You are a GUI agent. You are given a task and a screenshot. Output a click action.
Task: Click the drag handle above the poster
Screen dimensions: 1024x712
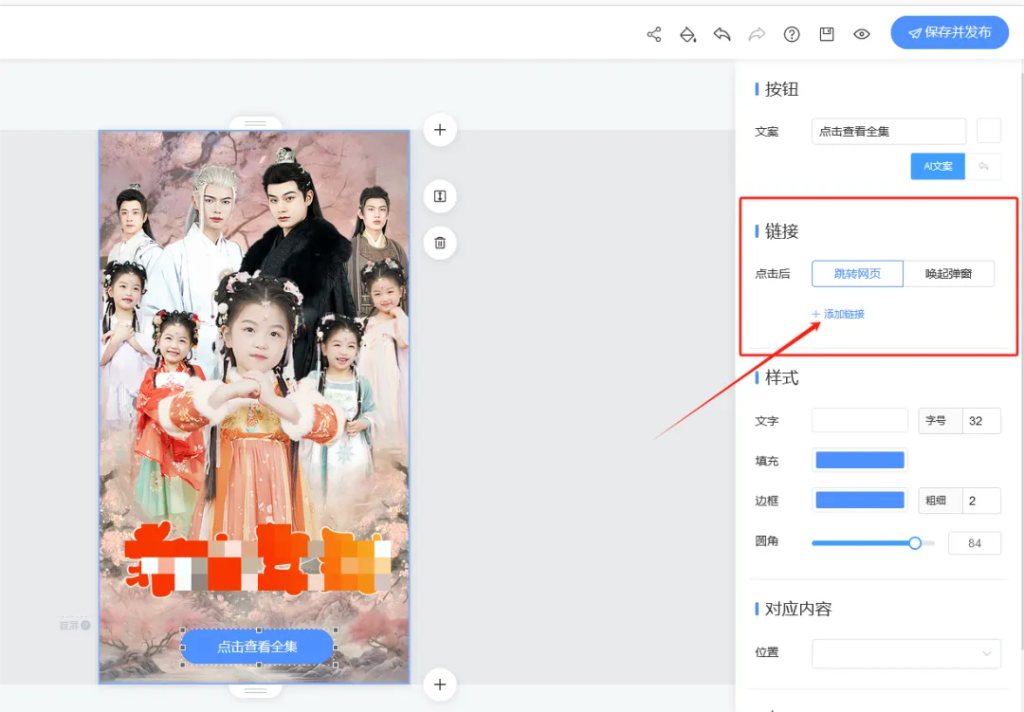[x=255, y=123]
